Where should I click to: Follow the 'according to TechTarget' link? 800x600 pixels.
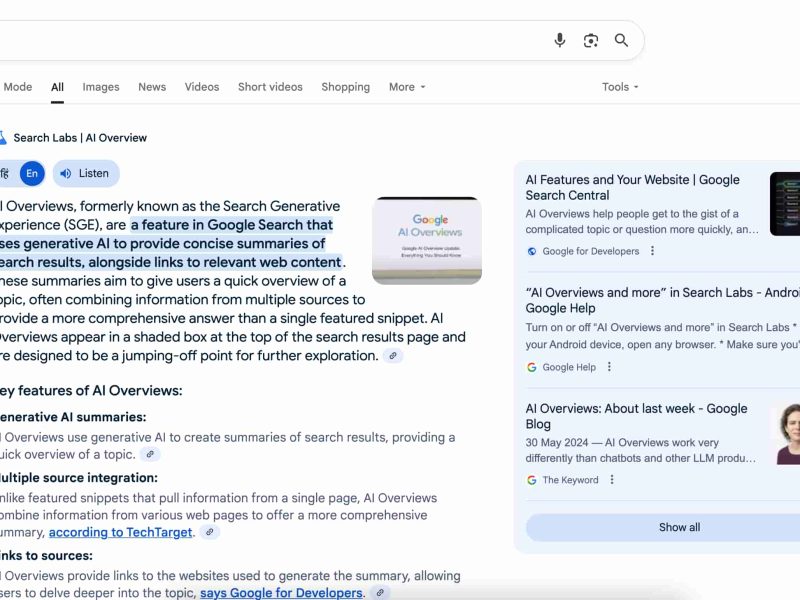[120, 533]
